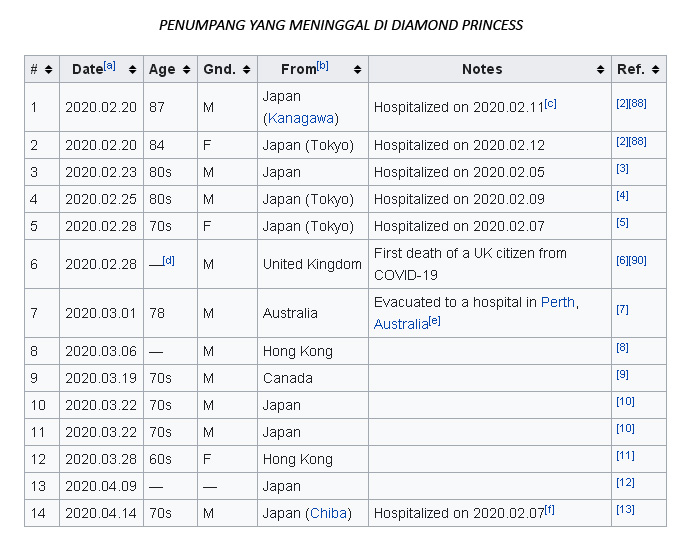This screenshot has height=552, width=700.
Task: Open reference [8] link
Action: coord(622,347)
